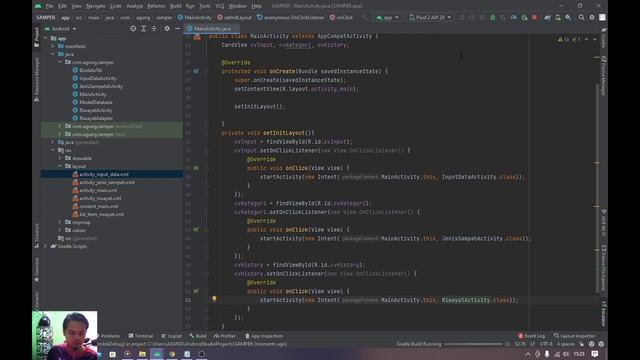Open the Profiler tool window
The height and width of the screenshot is (360, 640).
tap(225, 336)
